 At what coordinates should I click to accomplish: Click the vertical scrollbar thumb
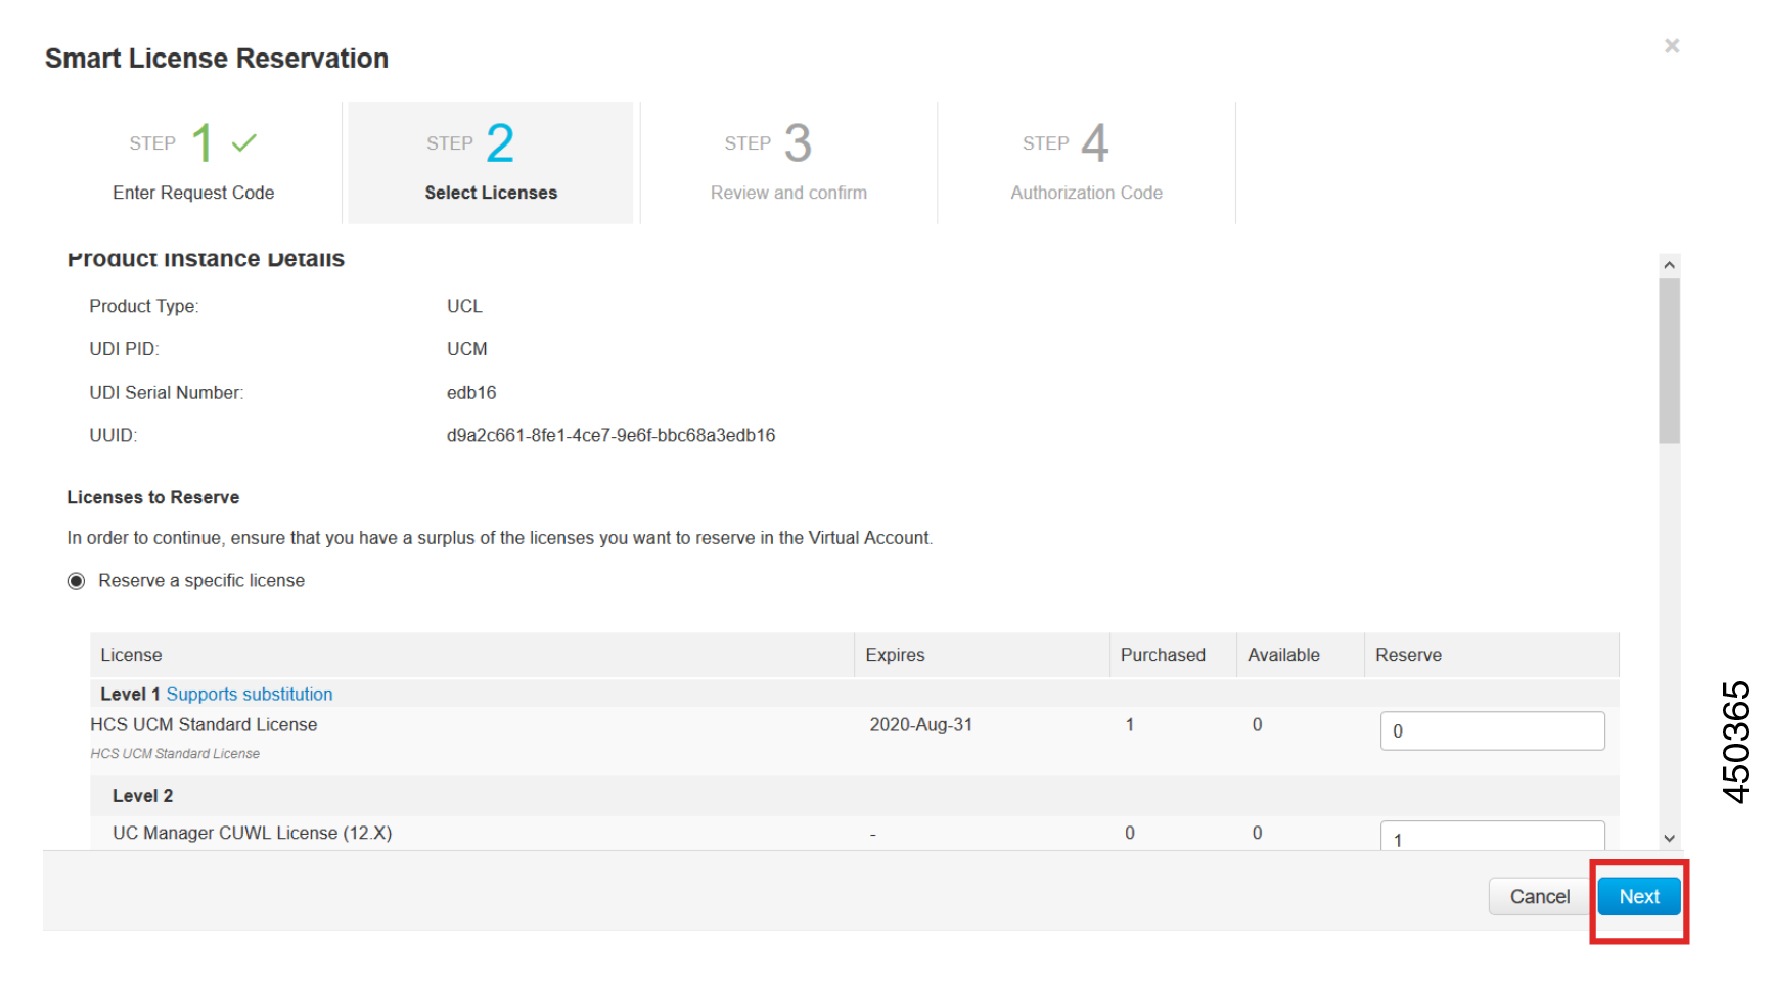(x=1668, y=350)
